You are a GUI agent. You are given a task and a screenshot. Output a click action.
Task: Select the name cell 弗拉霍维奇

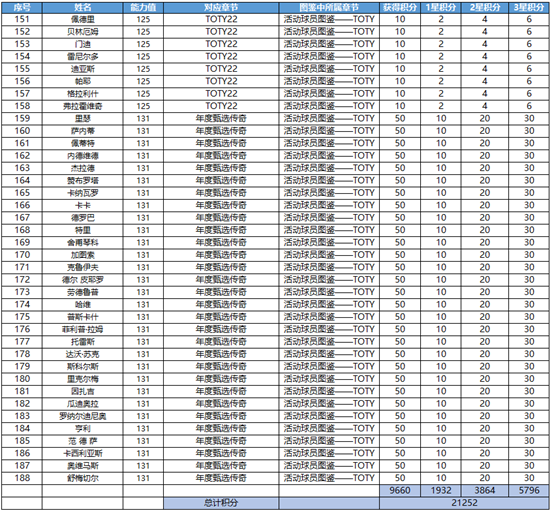click(83, 106)
